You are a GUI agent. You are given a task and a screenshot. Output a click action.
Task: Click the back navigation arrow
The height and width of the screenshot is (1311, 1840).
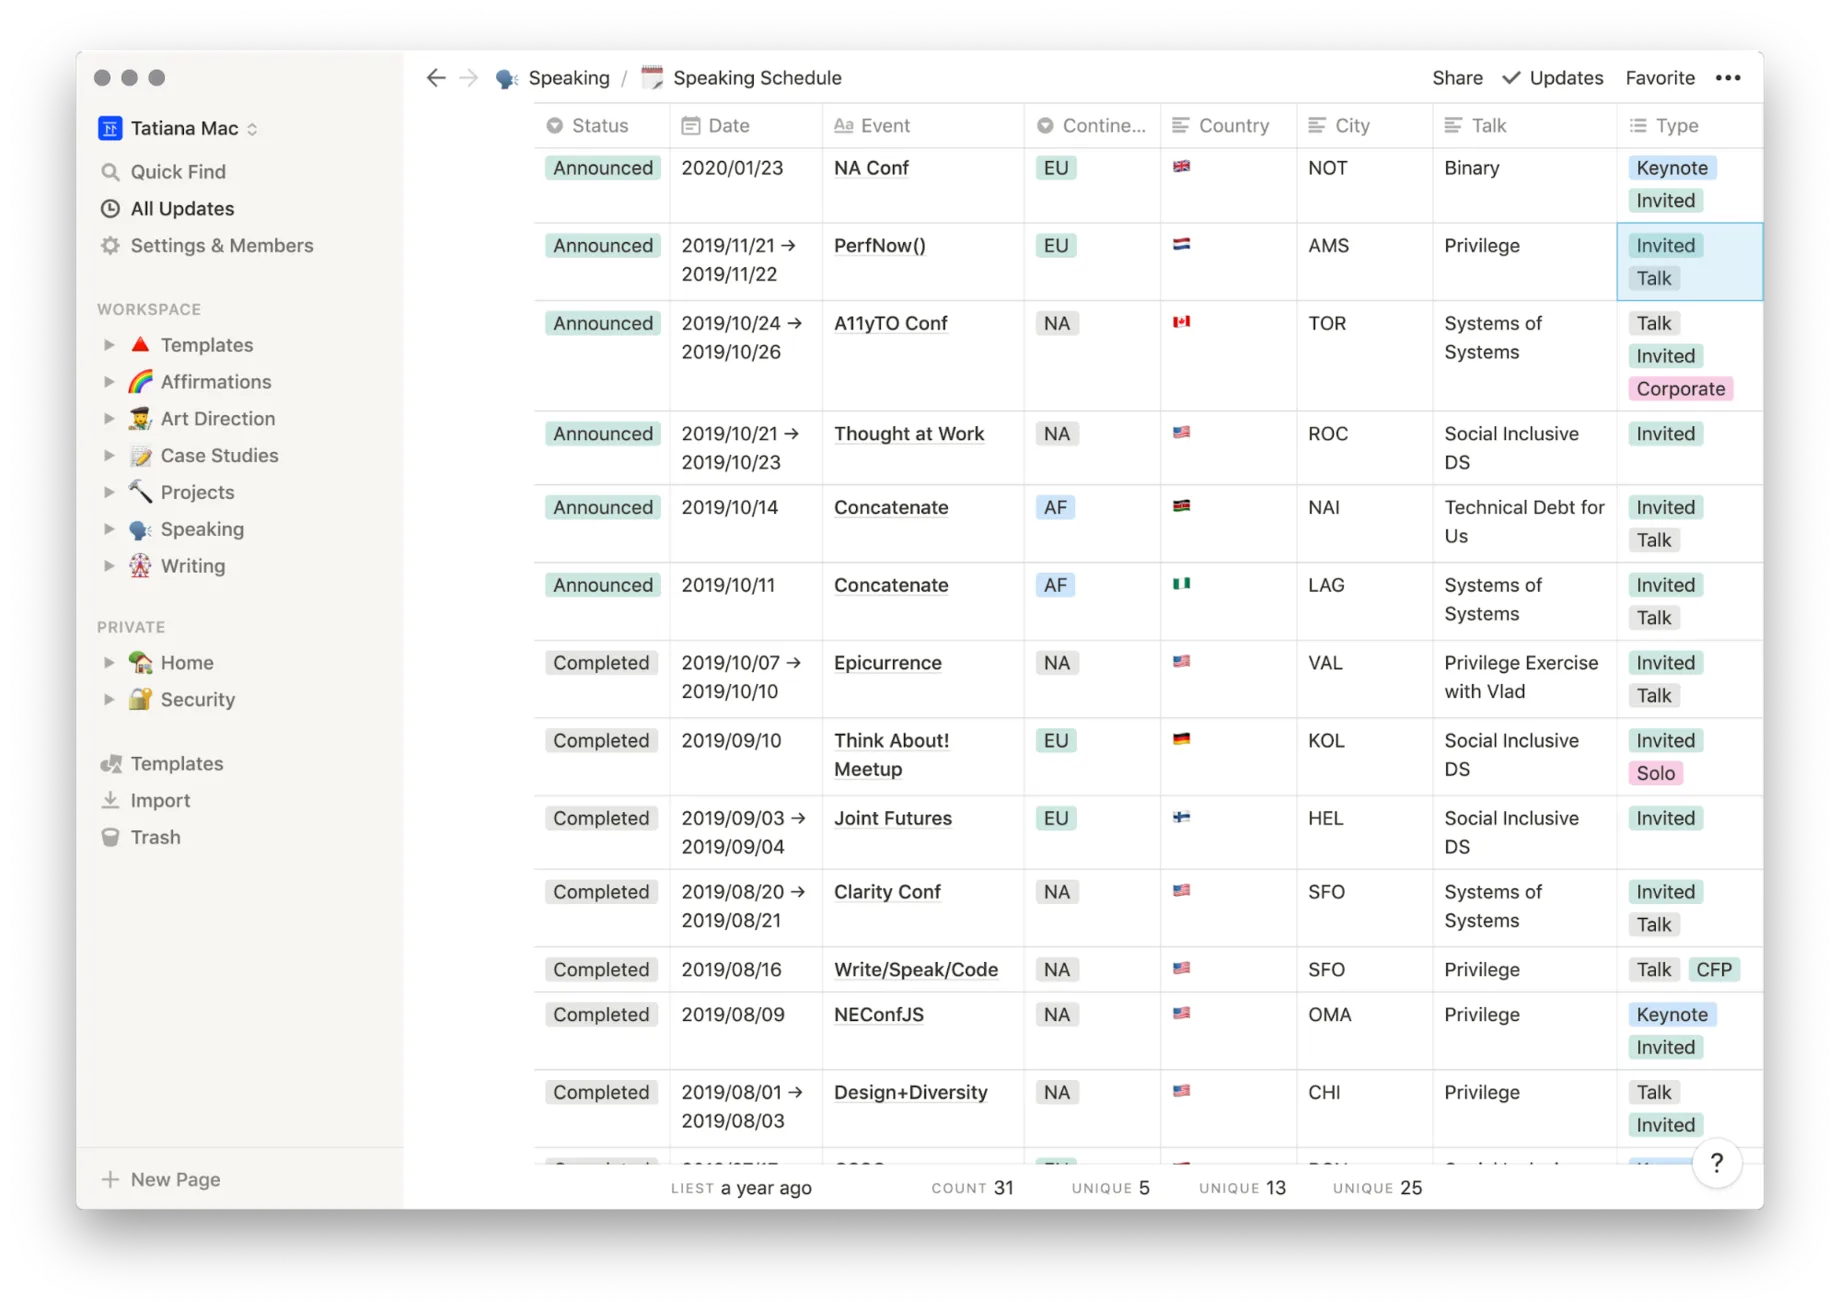[435, 78]
